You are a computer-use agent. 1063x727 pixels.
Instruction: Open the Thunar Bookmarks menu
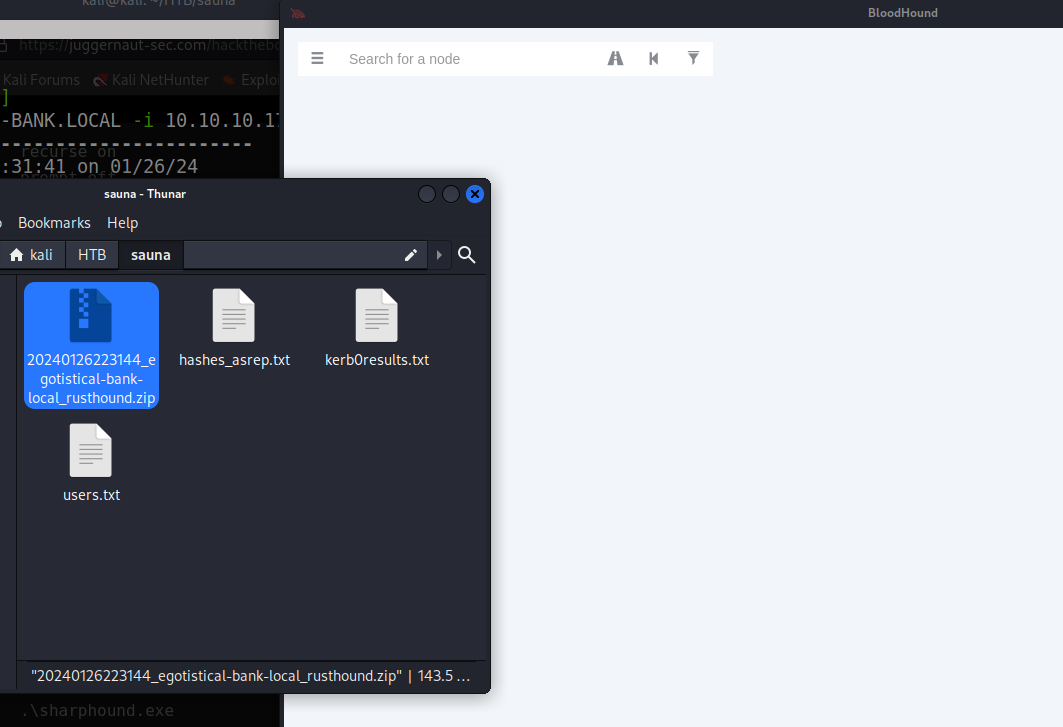click(54, 223)
